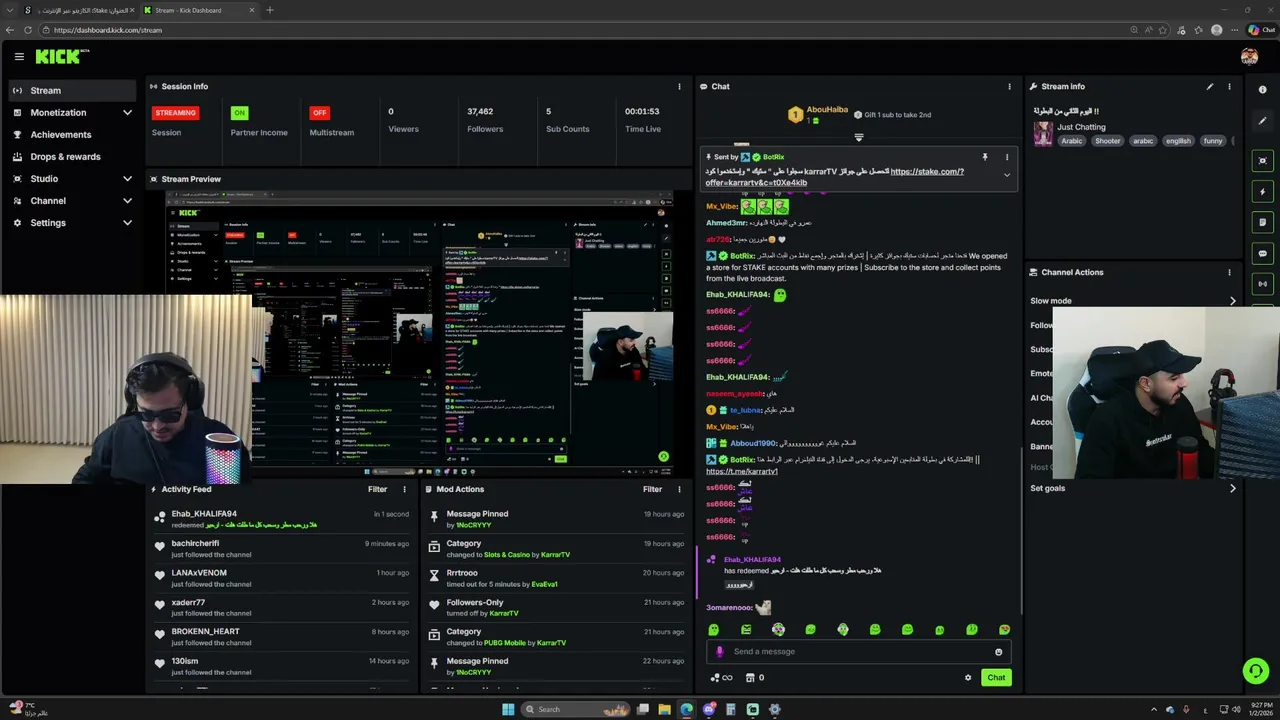The image size is (1280, 720).
Task: Open Session Info panel three-dot menu
Action: (x=679, y=86)
